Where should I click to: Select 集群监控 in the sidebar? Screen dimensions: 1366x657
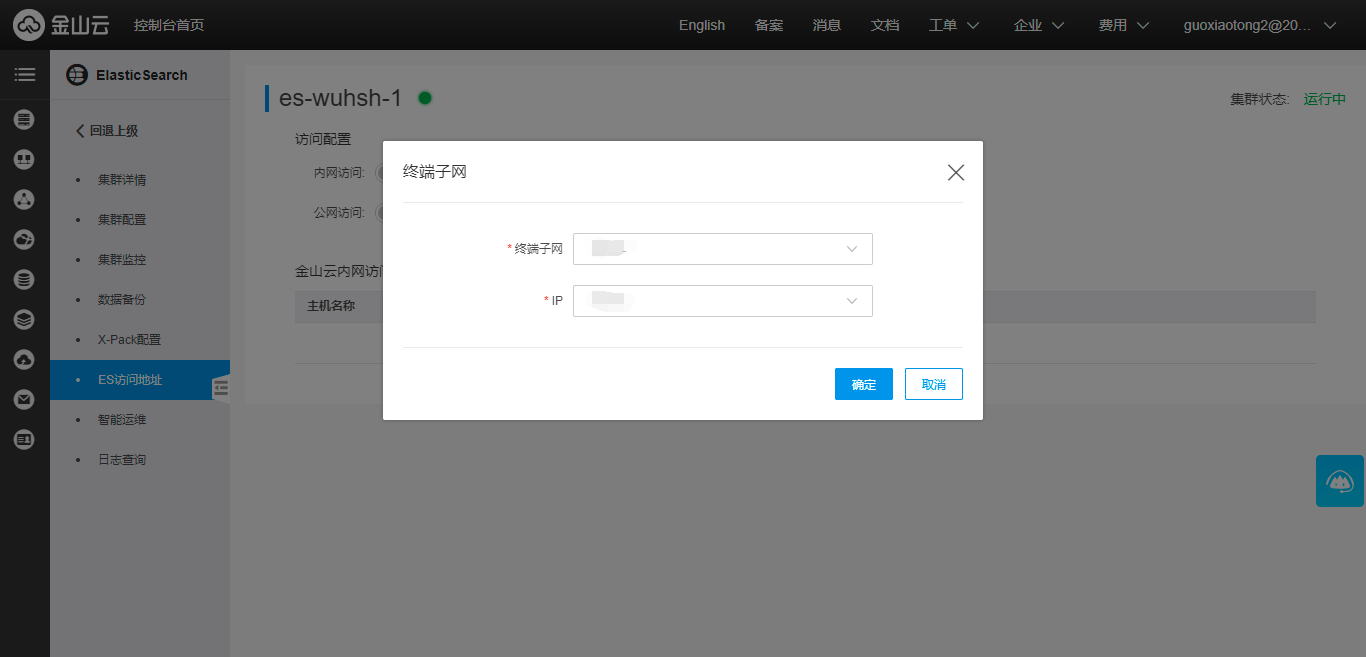(122, 260)
